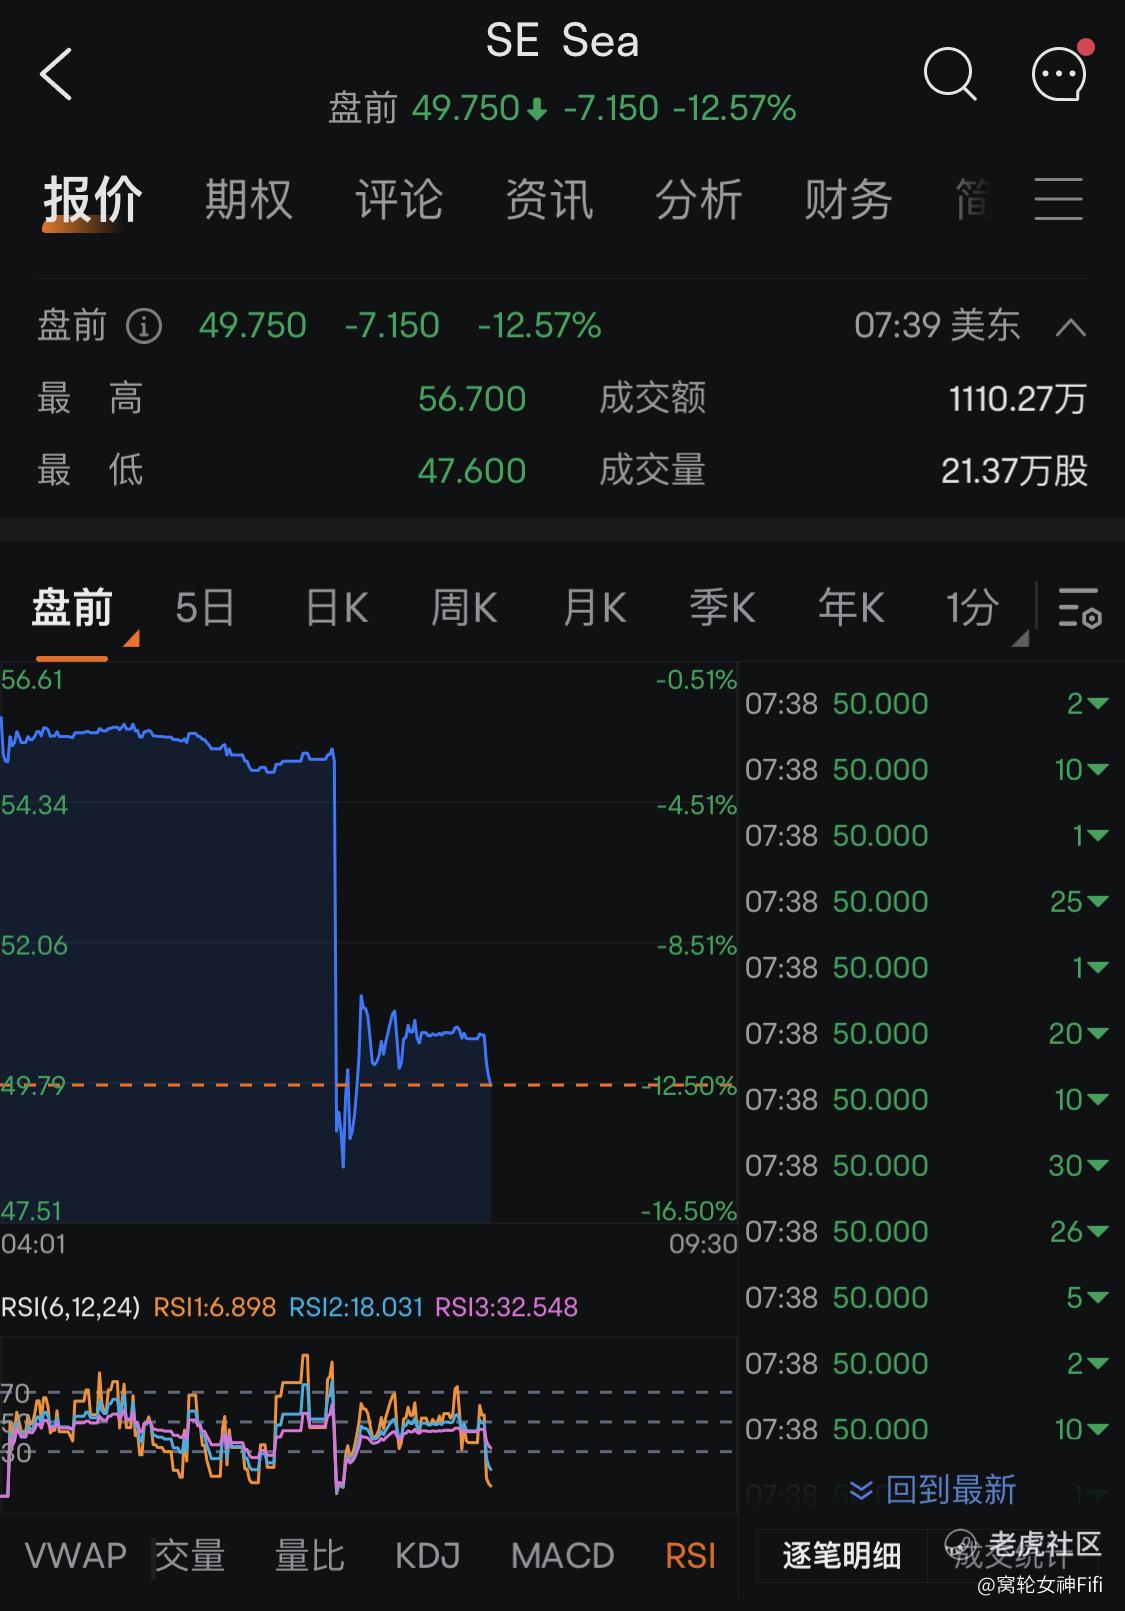This screenshot has width=1125, height=1611.
Task: Select the VWAP indicator
Action: 76,1556
